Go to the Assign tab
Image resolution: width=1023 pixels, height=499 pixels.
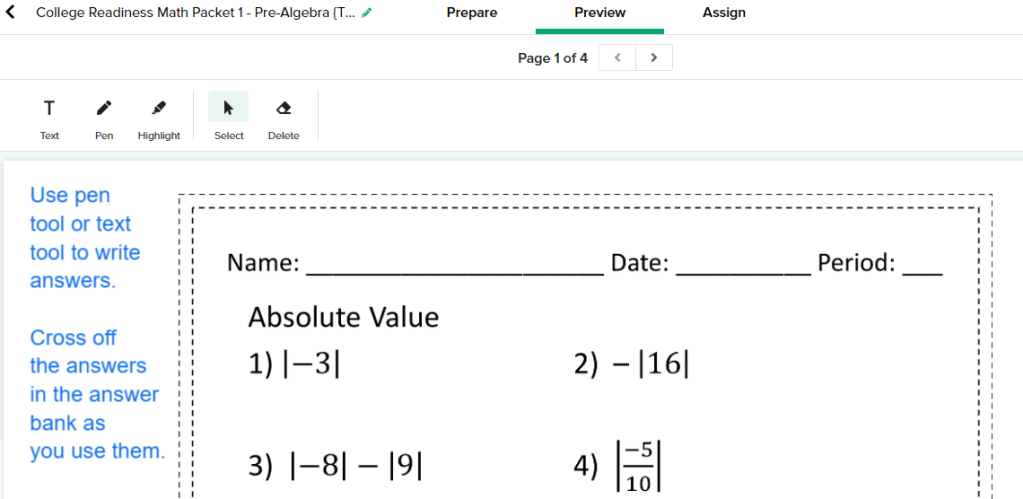point(724,13)
